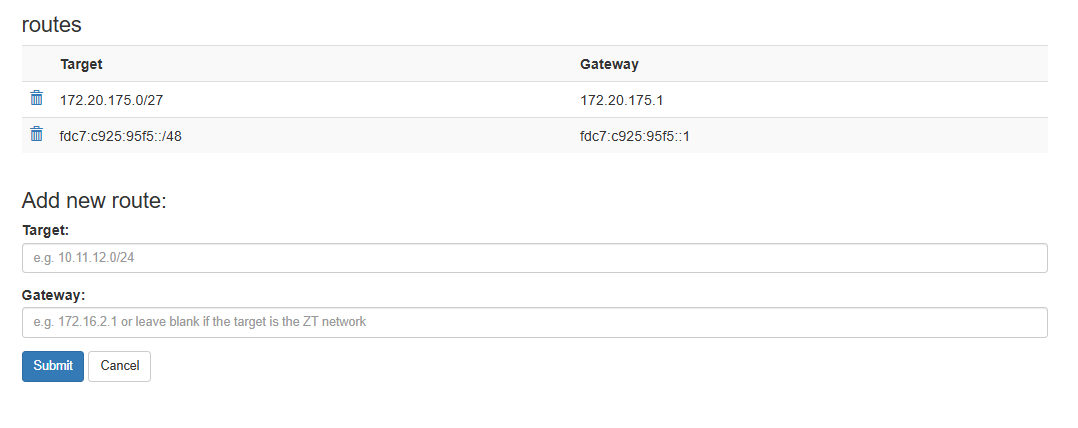Click the Gateway column header
This screenshot has height=428, width=1078.
(609, 65)
